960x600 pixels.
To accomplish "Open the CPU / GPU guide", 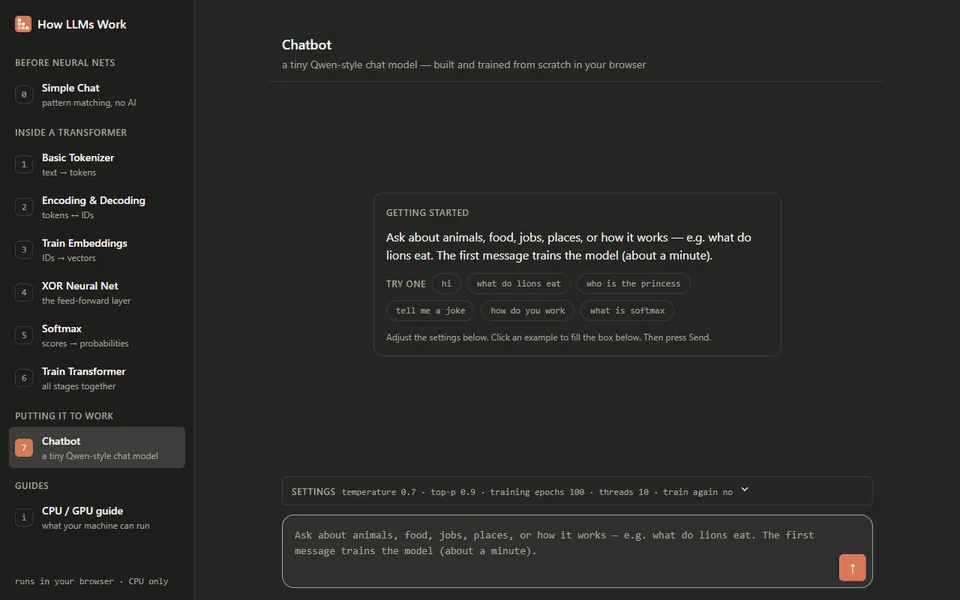I will point(97,517).
